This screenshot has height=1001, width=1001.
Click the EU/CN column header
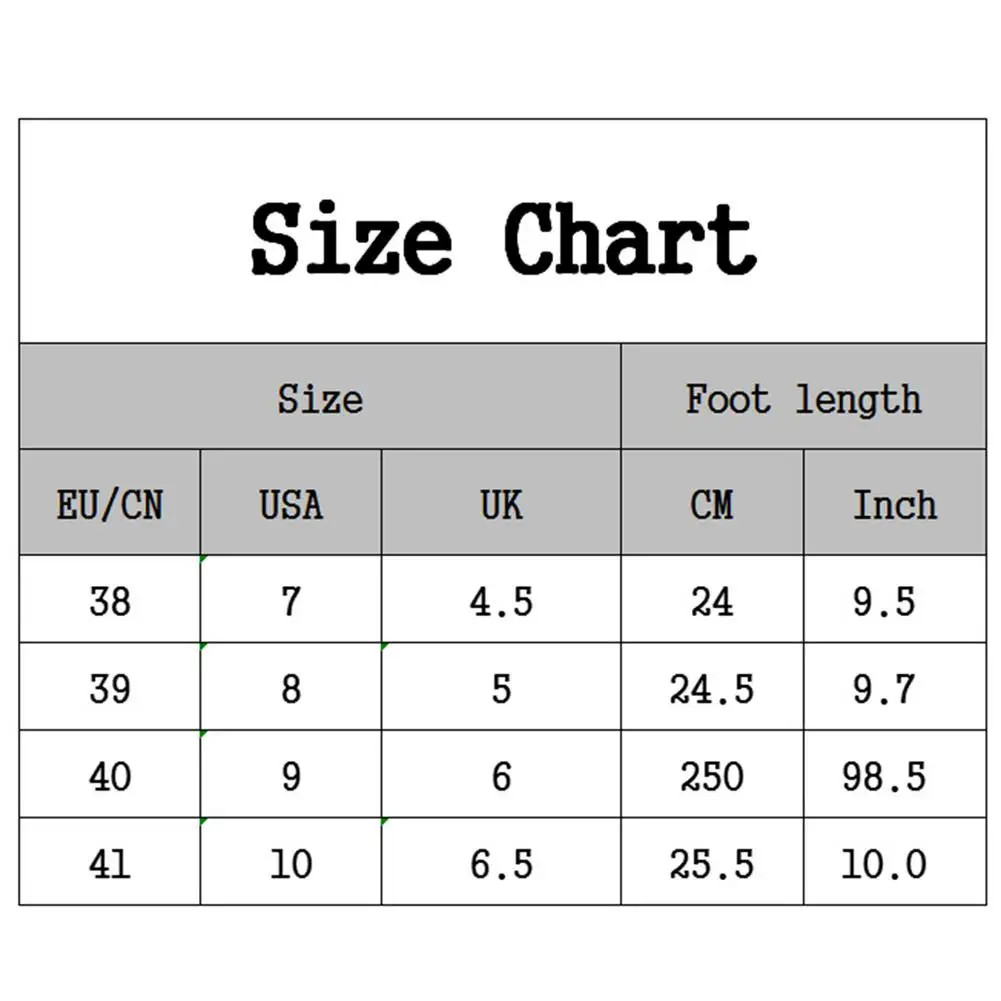click(x=110, y=504)
